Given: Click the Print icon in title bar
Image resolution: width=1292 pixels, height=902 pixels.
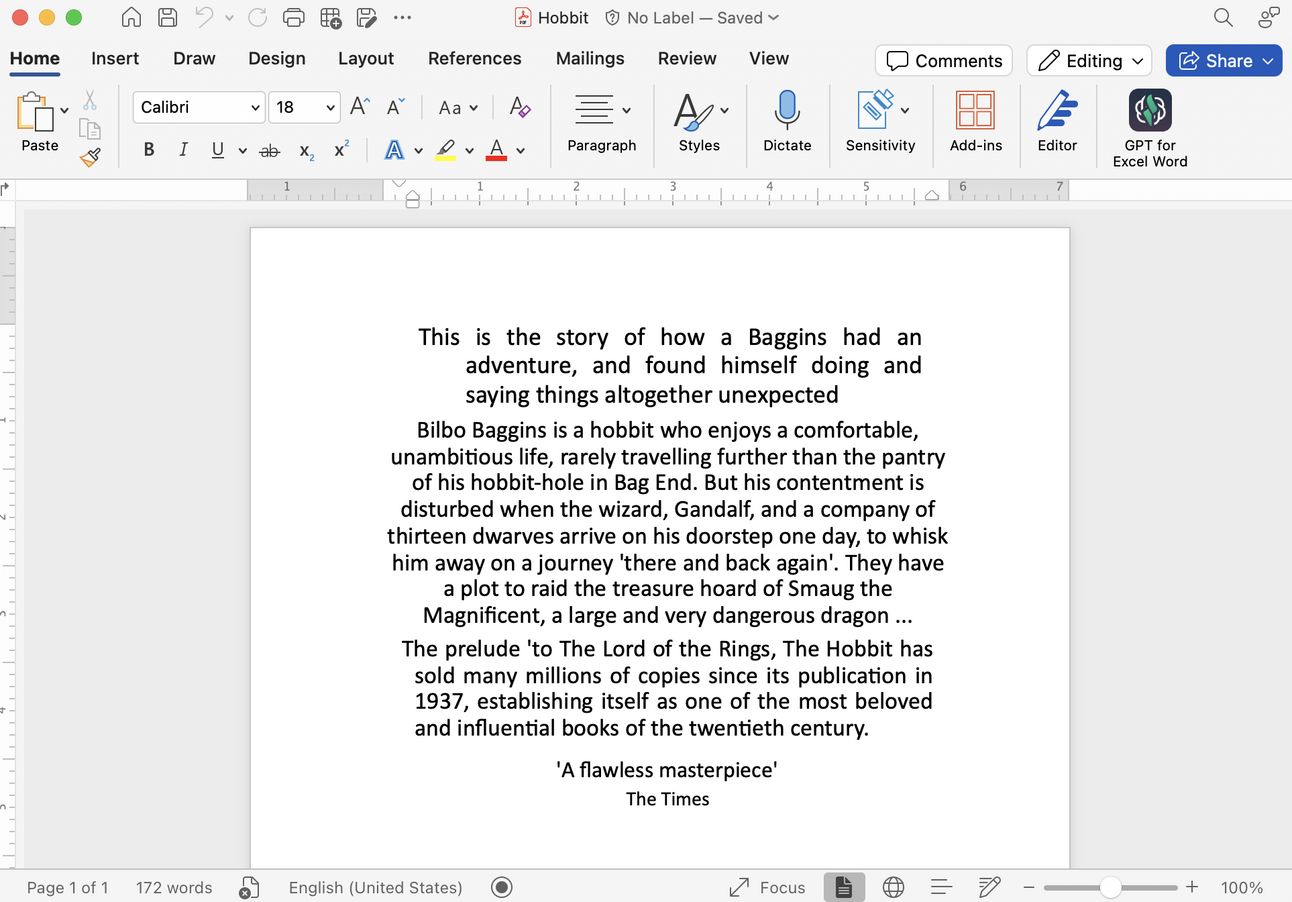Looking at the screenshot, I should point(293,18).
